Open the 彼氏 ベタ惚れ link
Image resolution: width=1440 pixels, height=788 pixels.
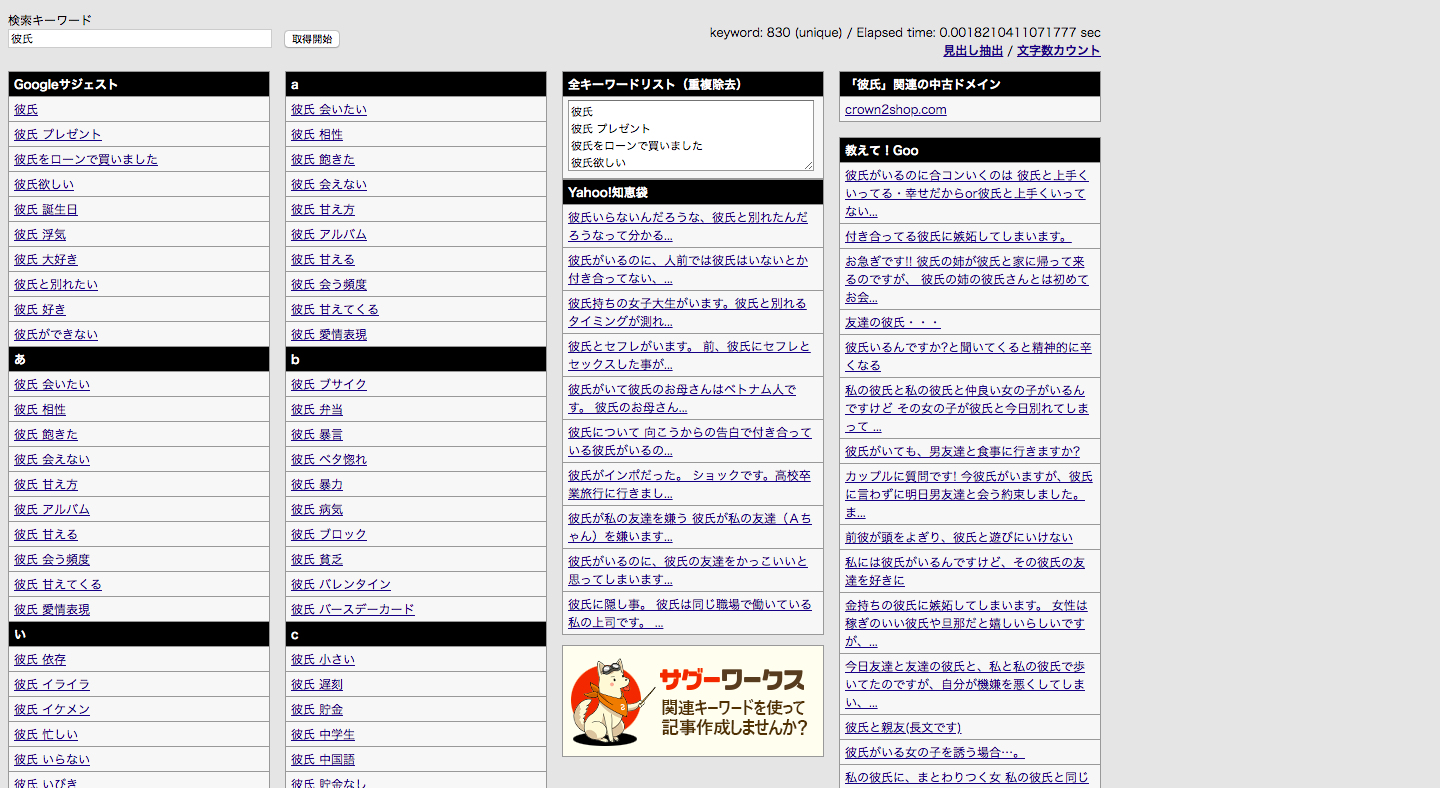pyautogui.click(x=329, y=459)
